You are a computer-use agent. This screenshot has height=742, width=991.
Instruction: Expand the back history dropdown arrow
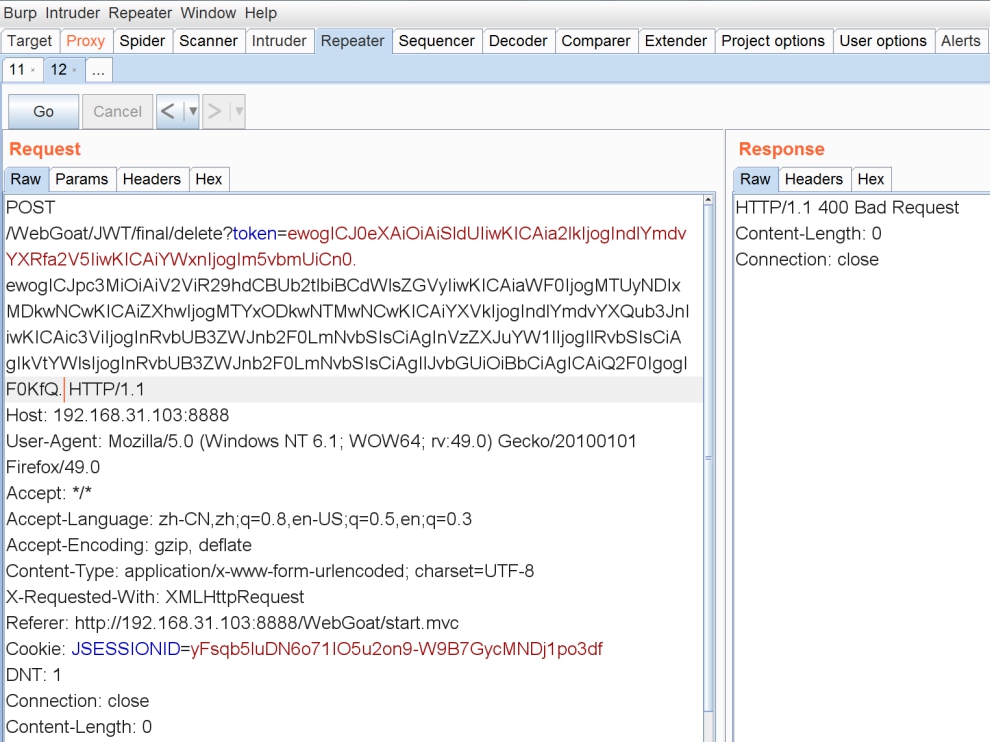[x=192, y=112]
